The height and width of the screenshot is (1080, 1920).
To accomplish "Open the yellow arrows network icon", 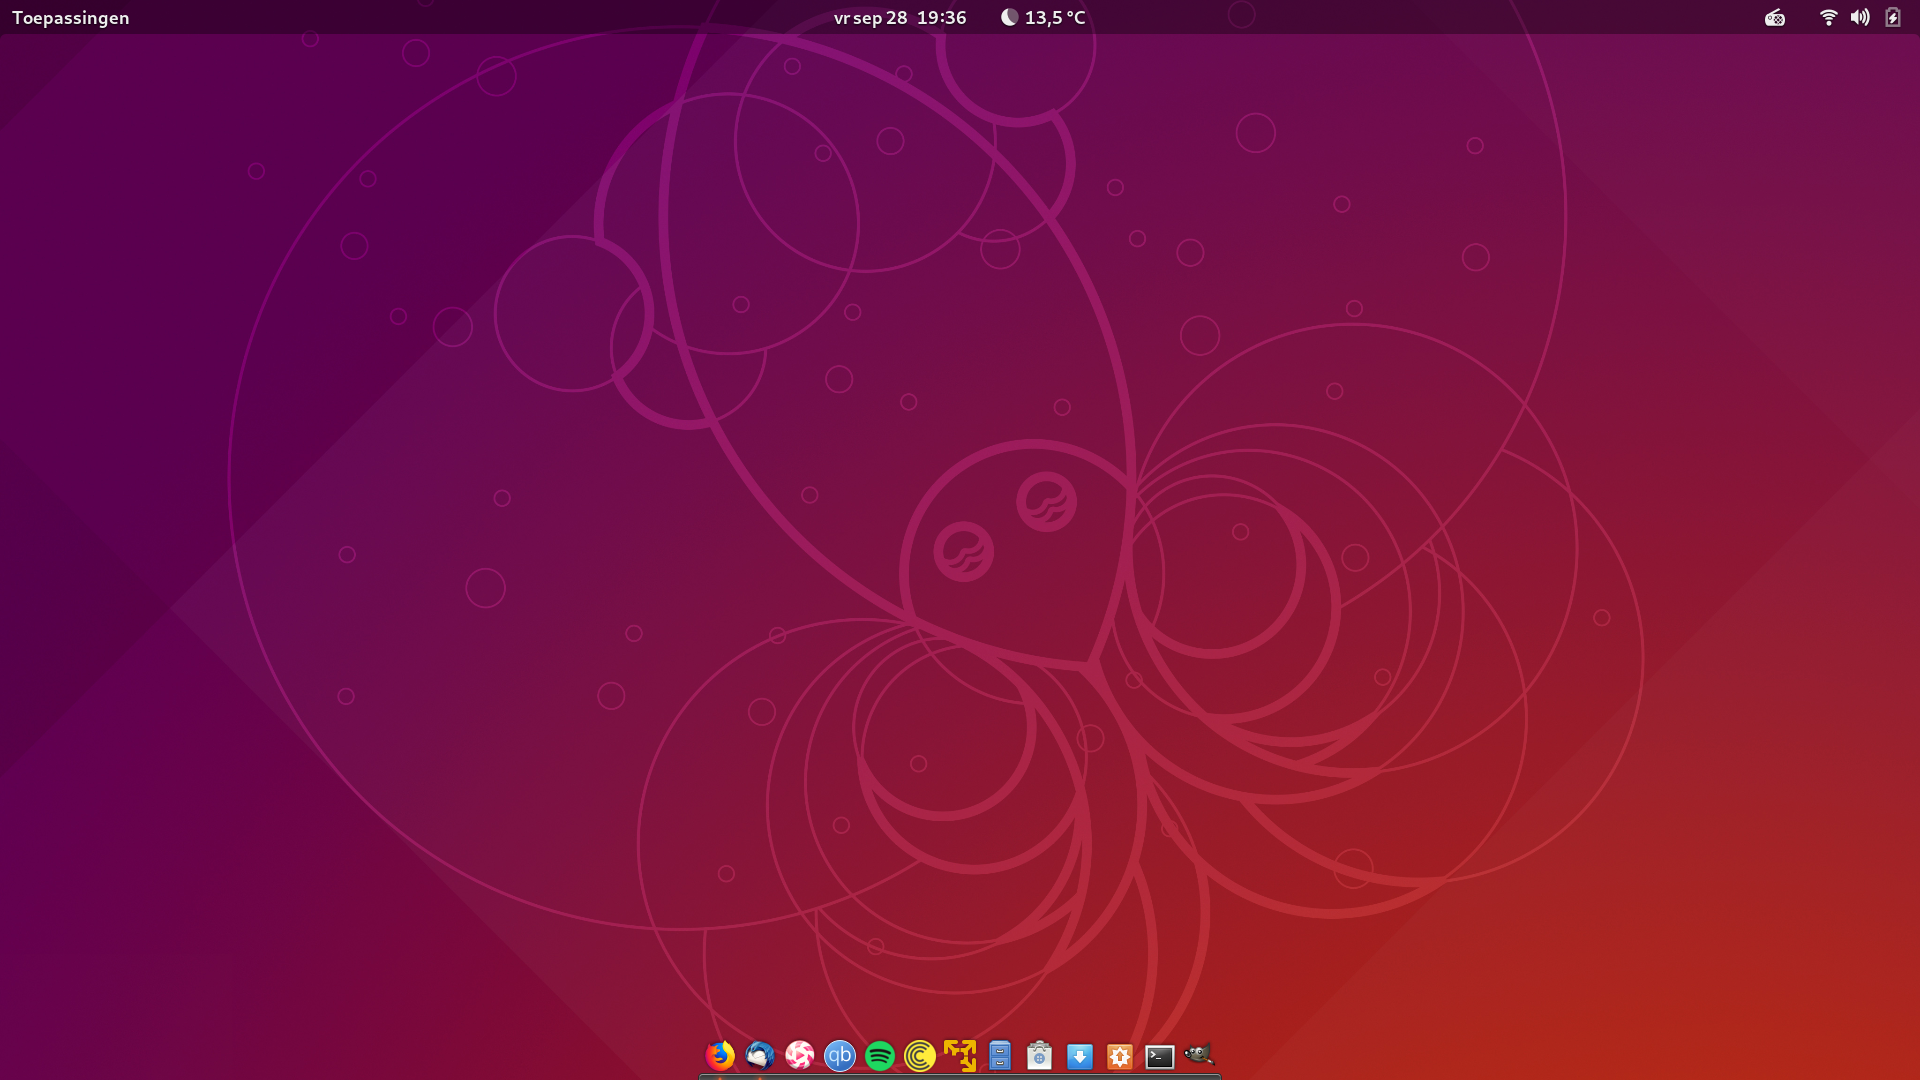I will tap(960, 1055).
